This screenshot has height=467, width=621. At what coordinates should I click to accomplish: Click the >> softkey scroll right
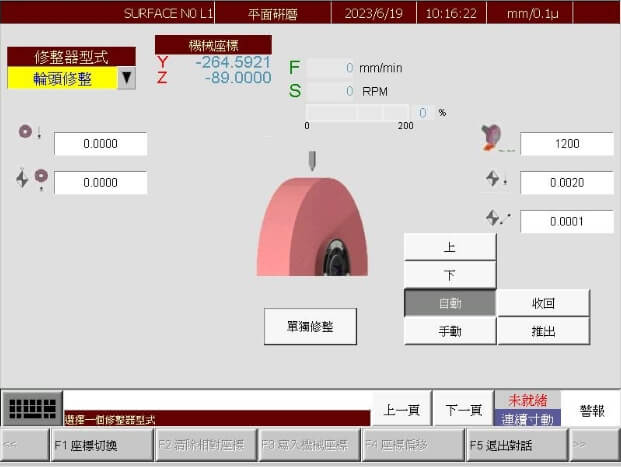(595, 445)
